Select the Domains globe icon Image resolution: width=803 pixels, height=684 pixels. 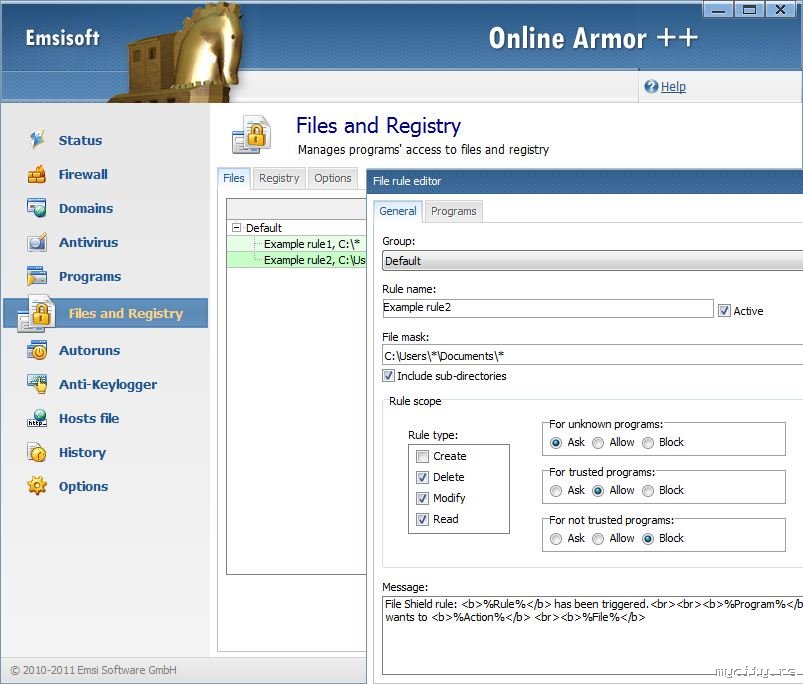[x=37, y=209]
